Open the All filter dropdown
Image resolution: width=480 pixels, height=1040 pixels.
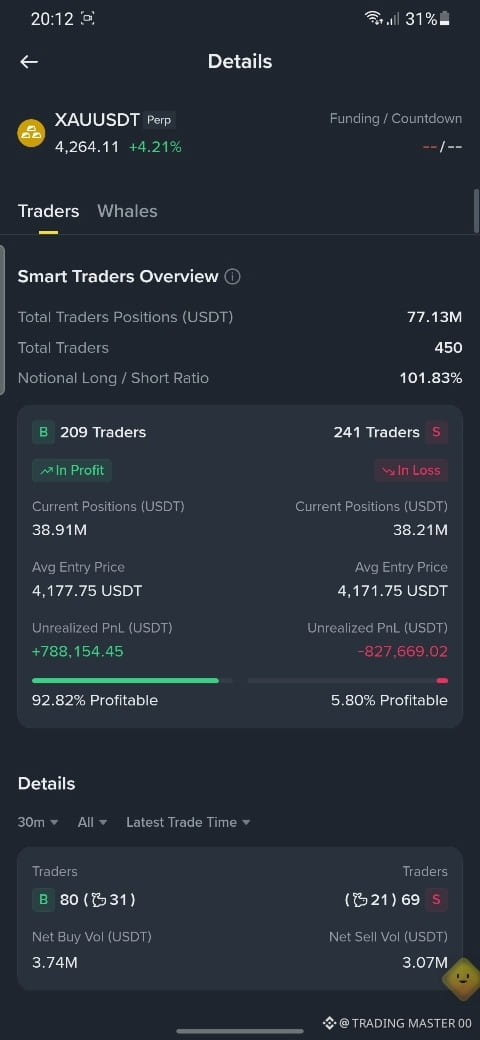pos(92,822)
